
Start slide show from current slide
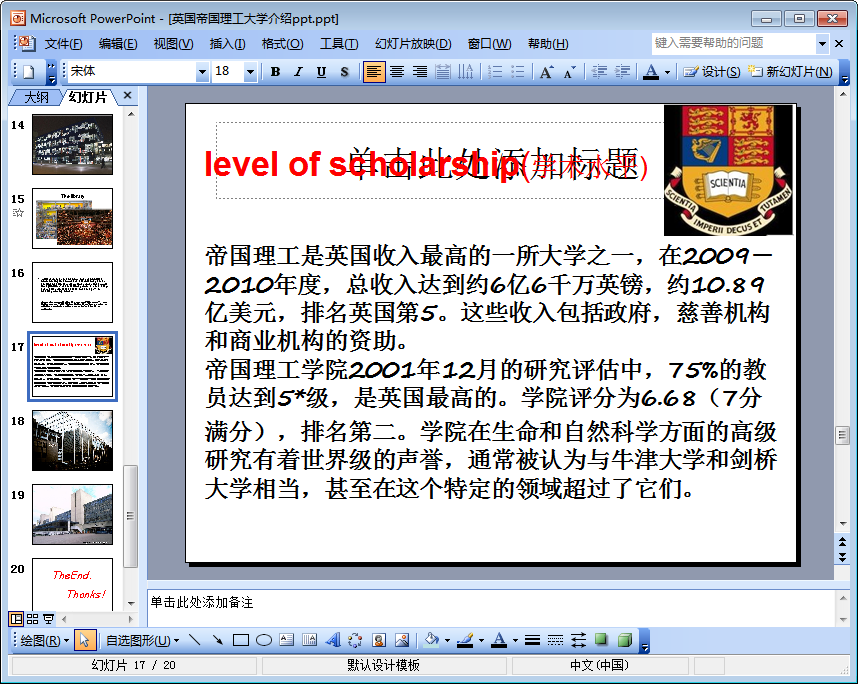point(49,619)
